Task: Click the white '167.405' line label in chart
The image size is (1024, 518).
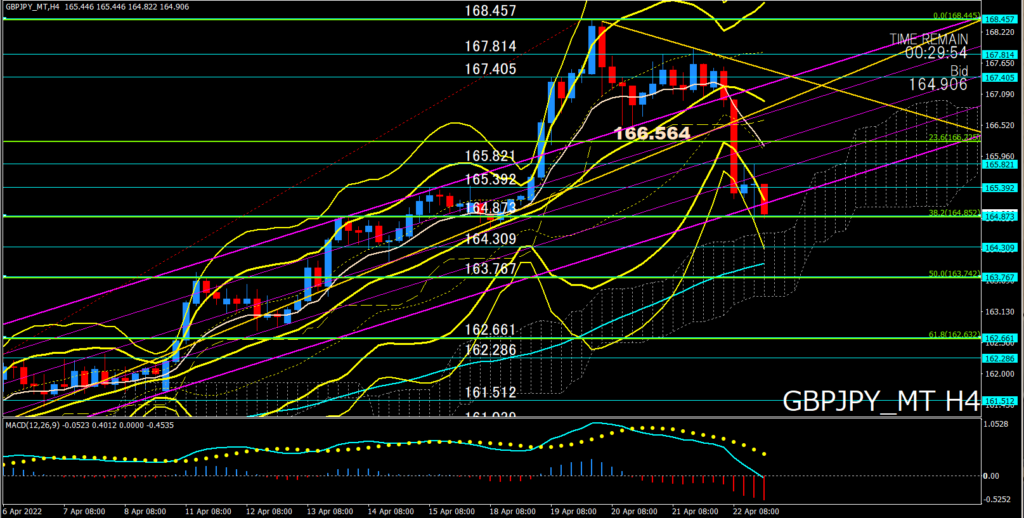Action: point(490,69)
